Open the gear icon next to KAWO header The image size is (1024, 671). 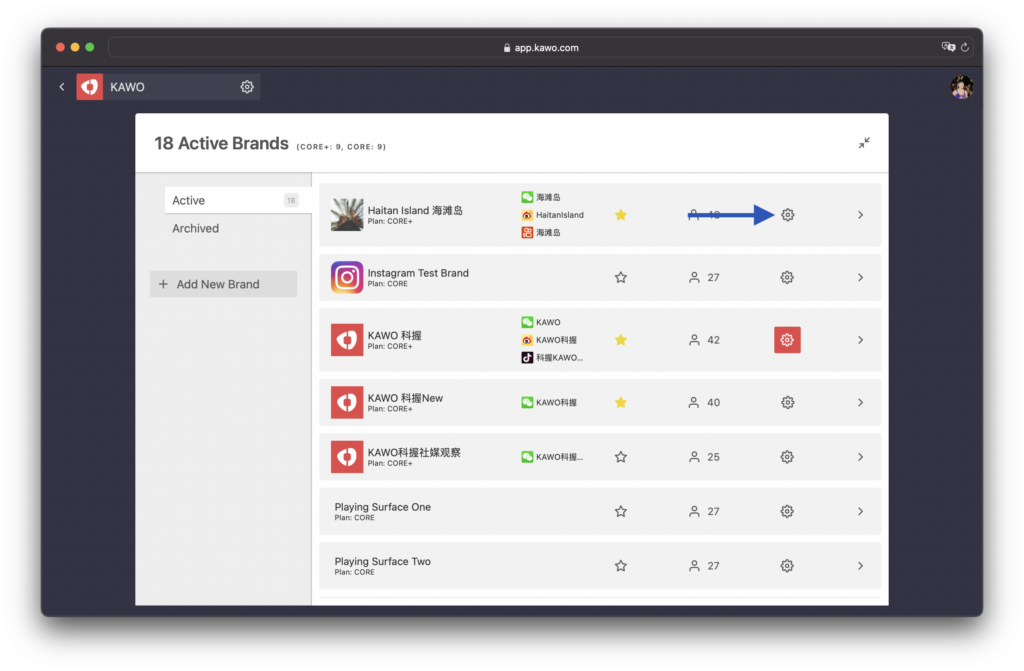[247, 87]
